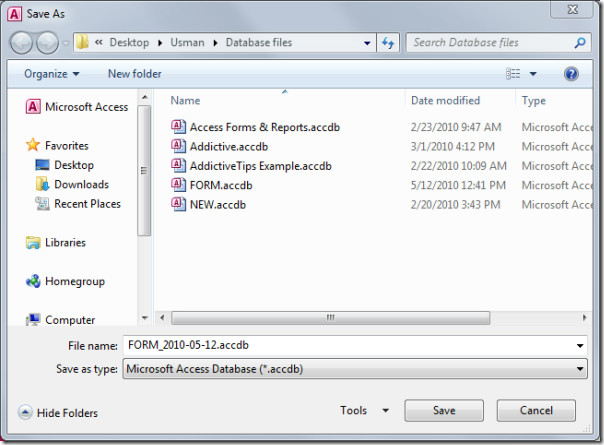Expand the arrow after Desktop breadcrumb
604x445 pixels.
[159, 43]
